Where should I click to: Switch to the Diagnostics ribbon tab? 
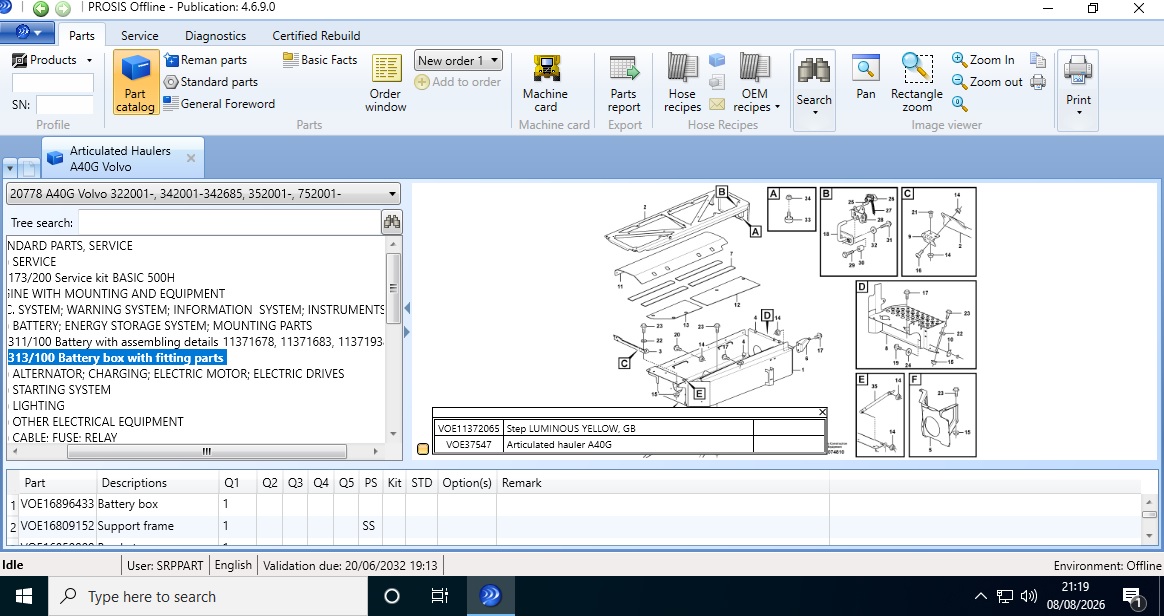(215, 36)
